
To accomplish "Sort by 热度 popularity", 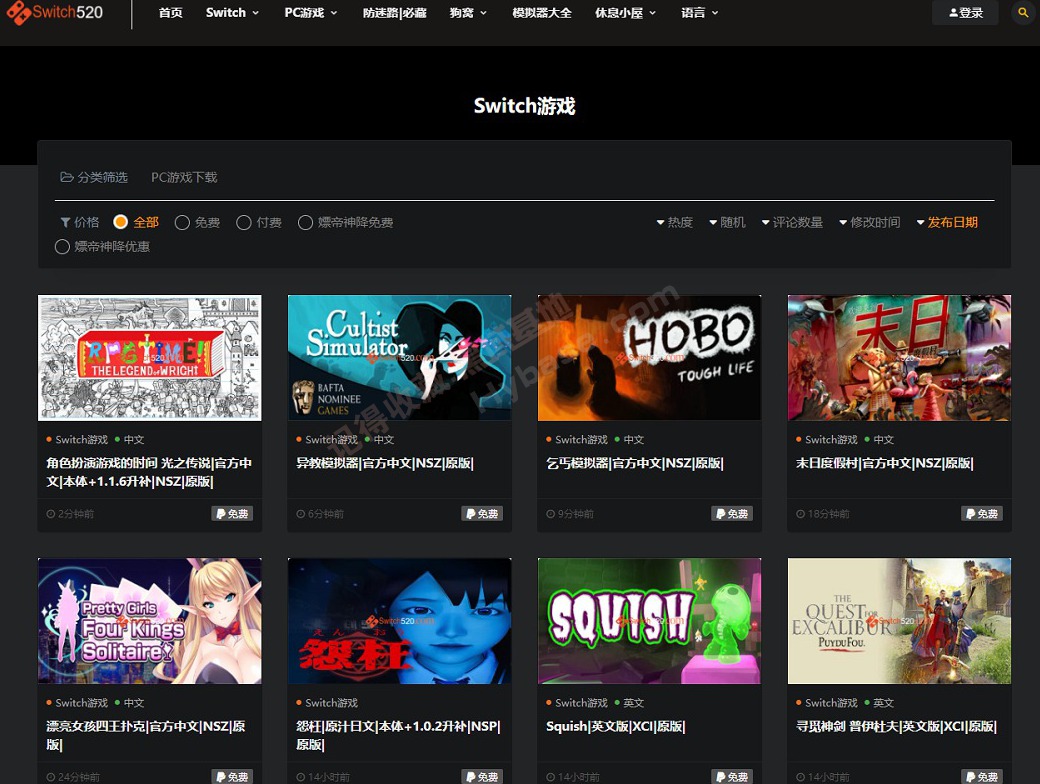I will coord(675,222).
